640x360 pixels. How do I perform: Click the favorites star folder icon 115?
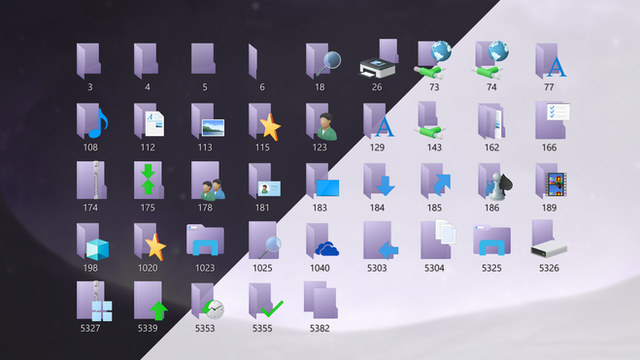264,122
